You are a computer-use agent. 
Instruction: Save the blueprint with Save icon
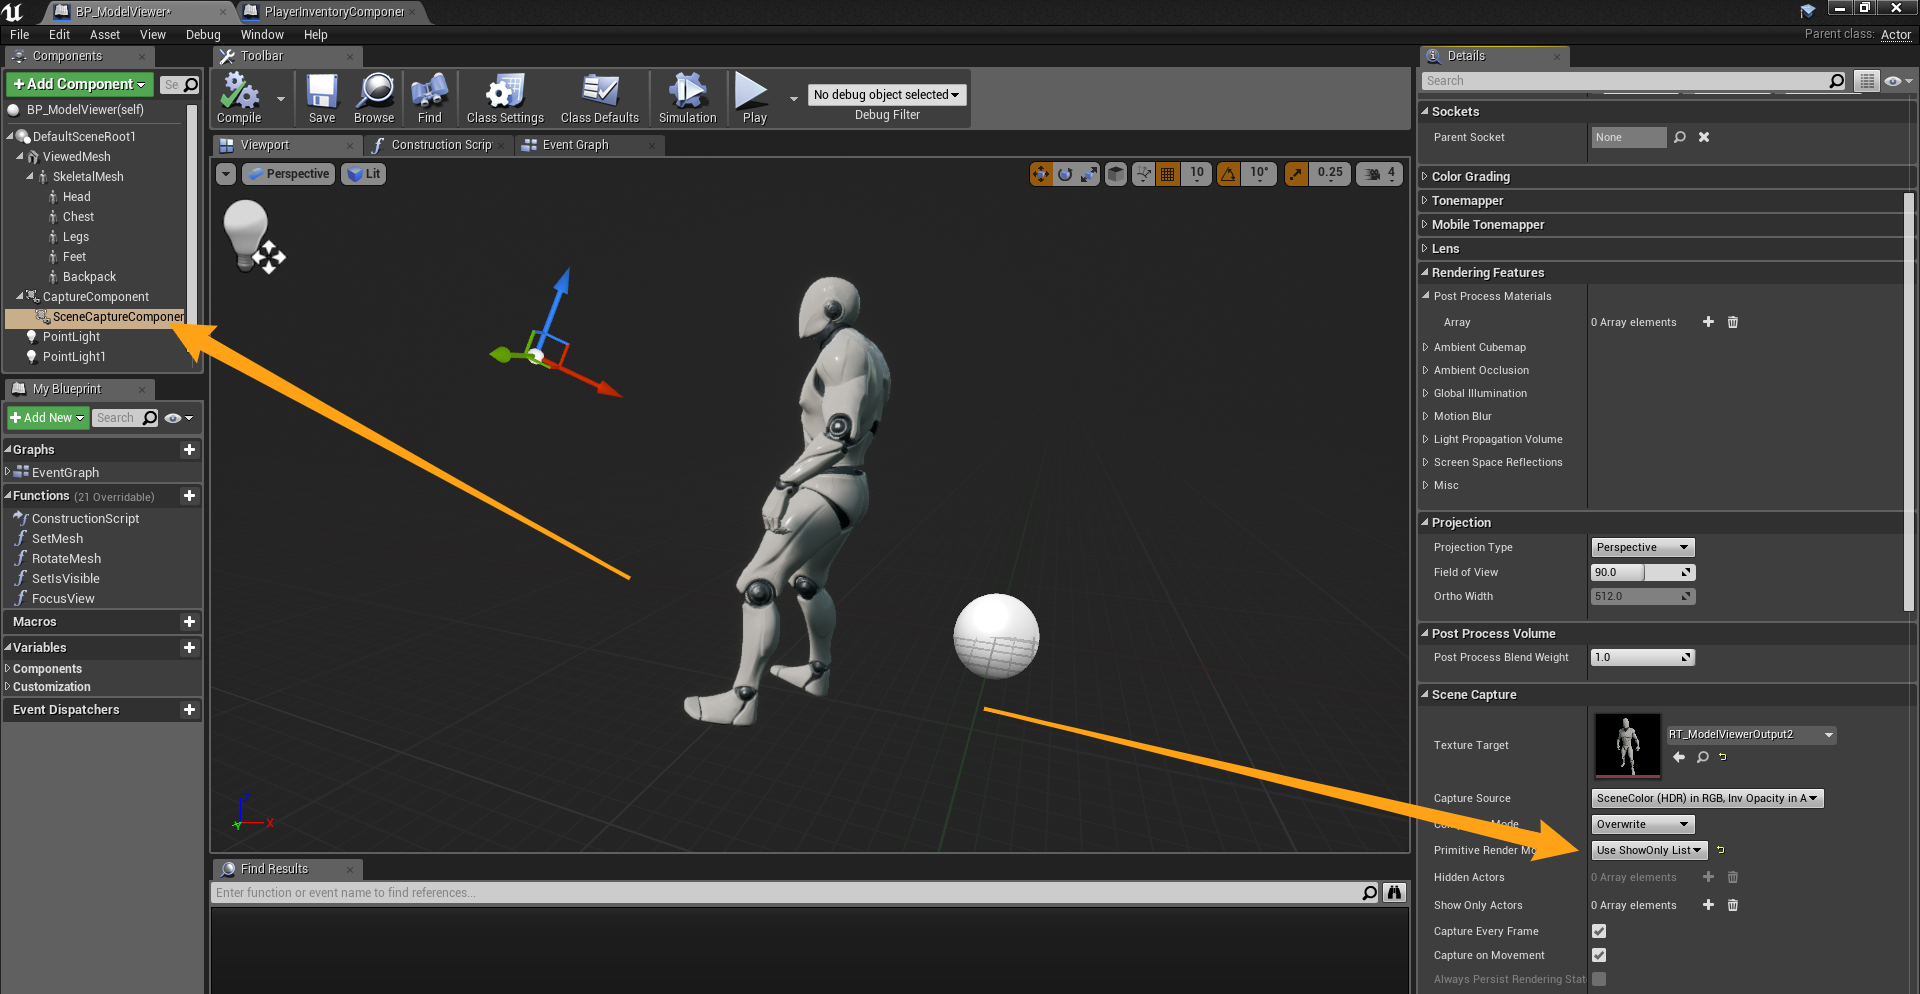[x=322, y=97]
